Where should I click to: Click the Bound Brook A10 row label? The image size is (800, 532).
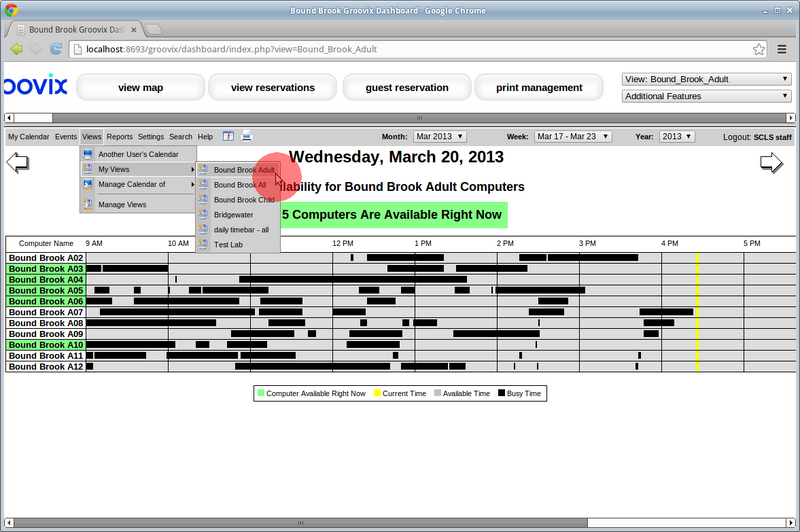[46, 345]
